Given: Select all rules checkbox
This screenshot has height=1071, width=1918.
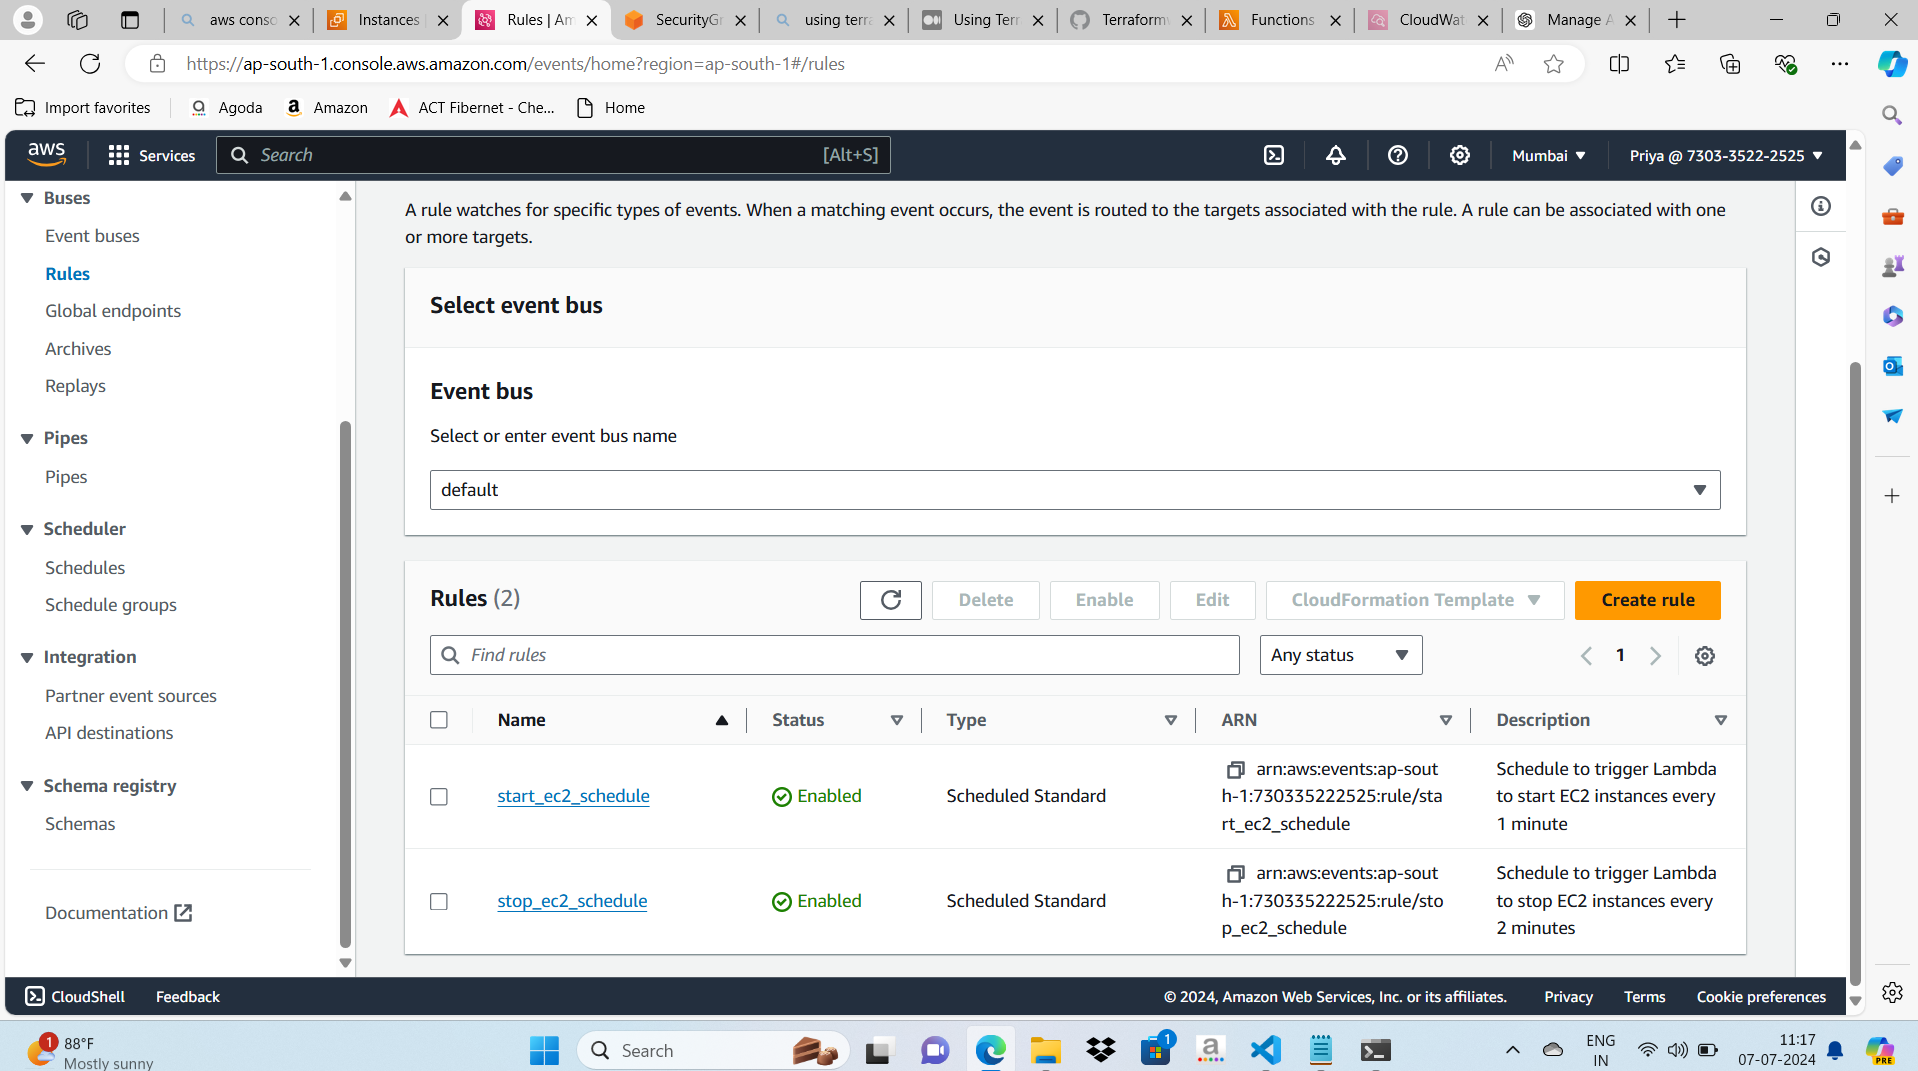Looking at the screenshot, I should (439, 720).
